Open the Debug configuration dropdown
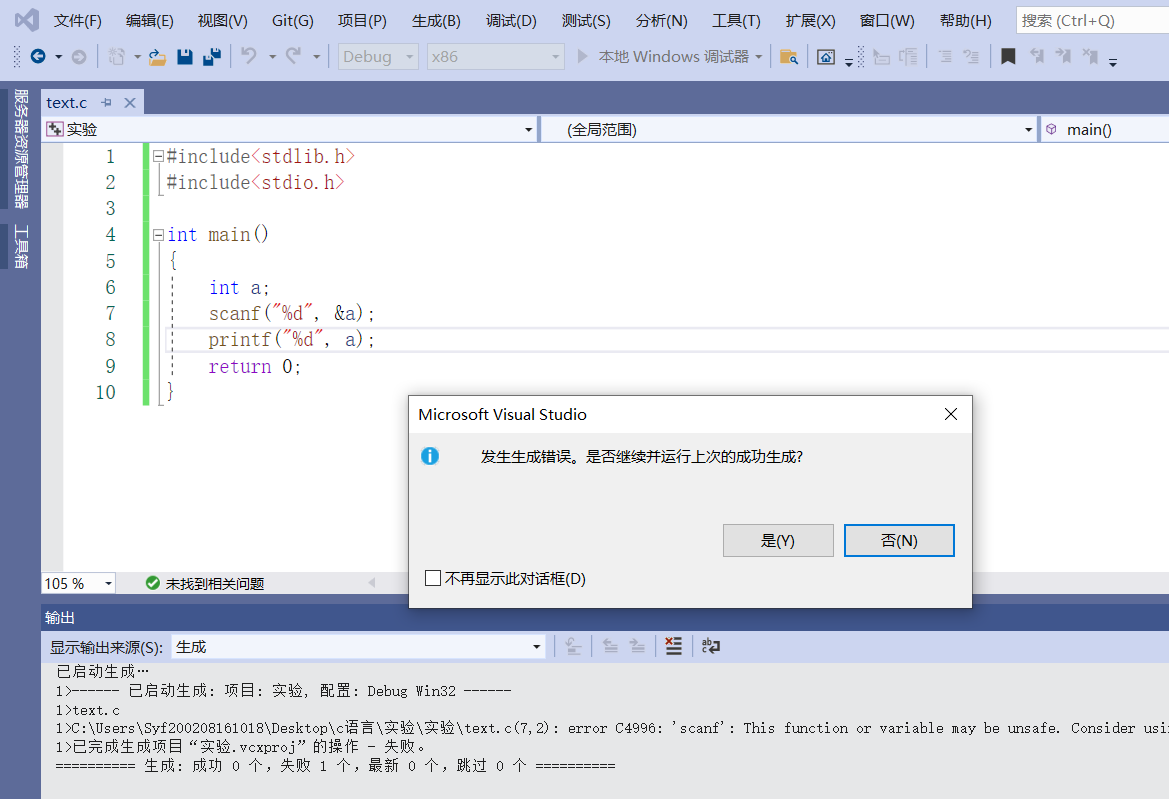 (x=379, y=57)
